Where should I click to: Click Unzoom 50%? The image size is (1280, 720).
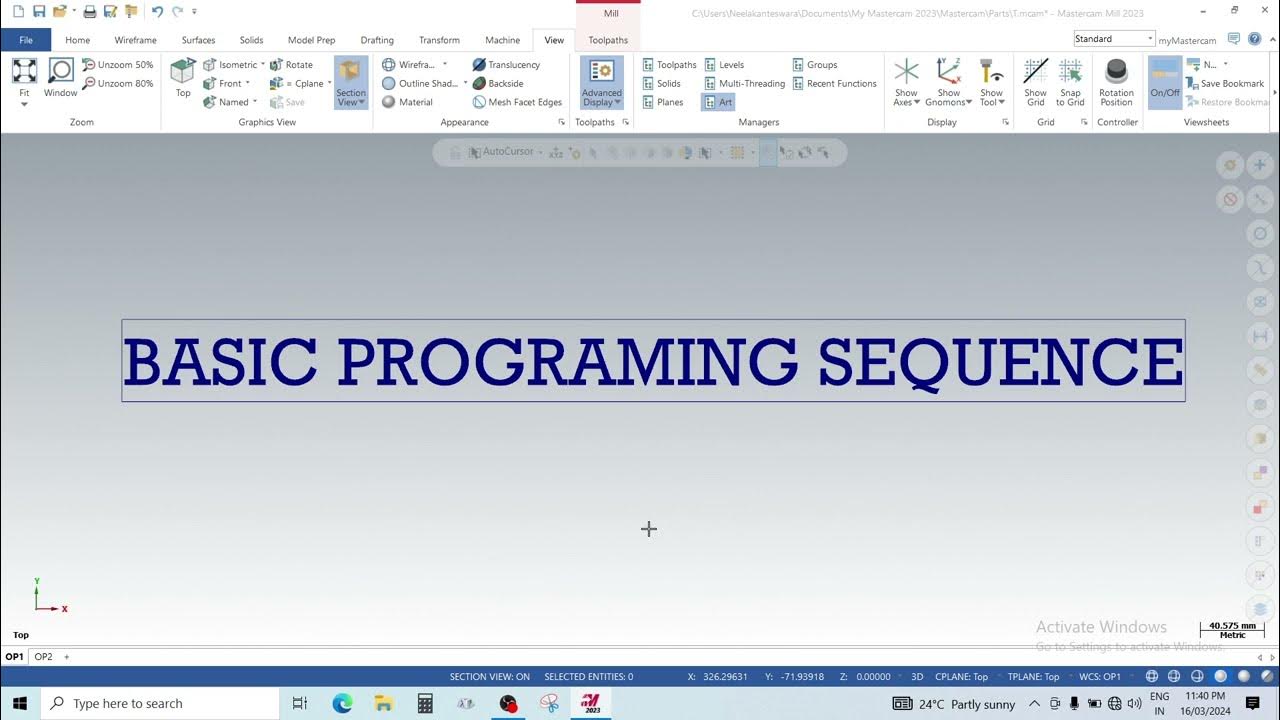point(118,65)
